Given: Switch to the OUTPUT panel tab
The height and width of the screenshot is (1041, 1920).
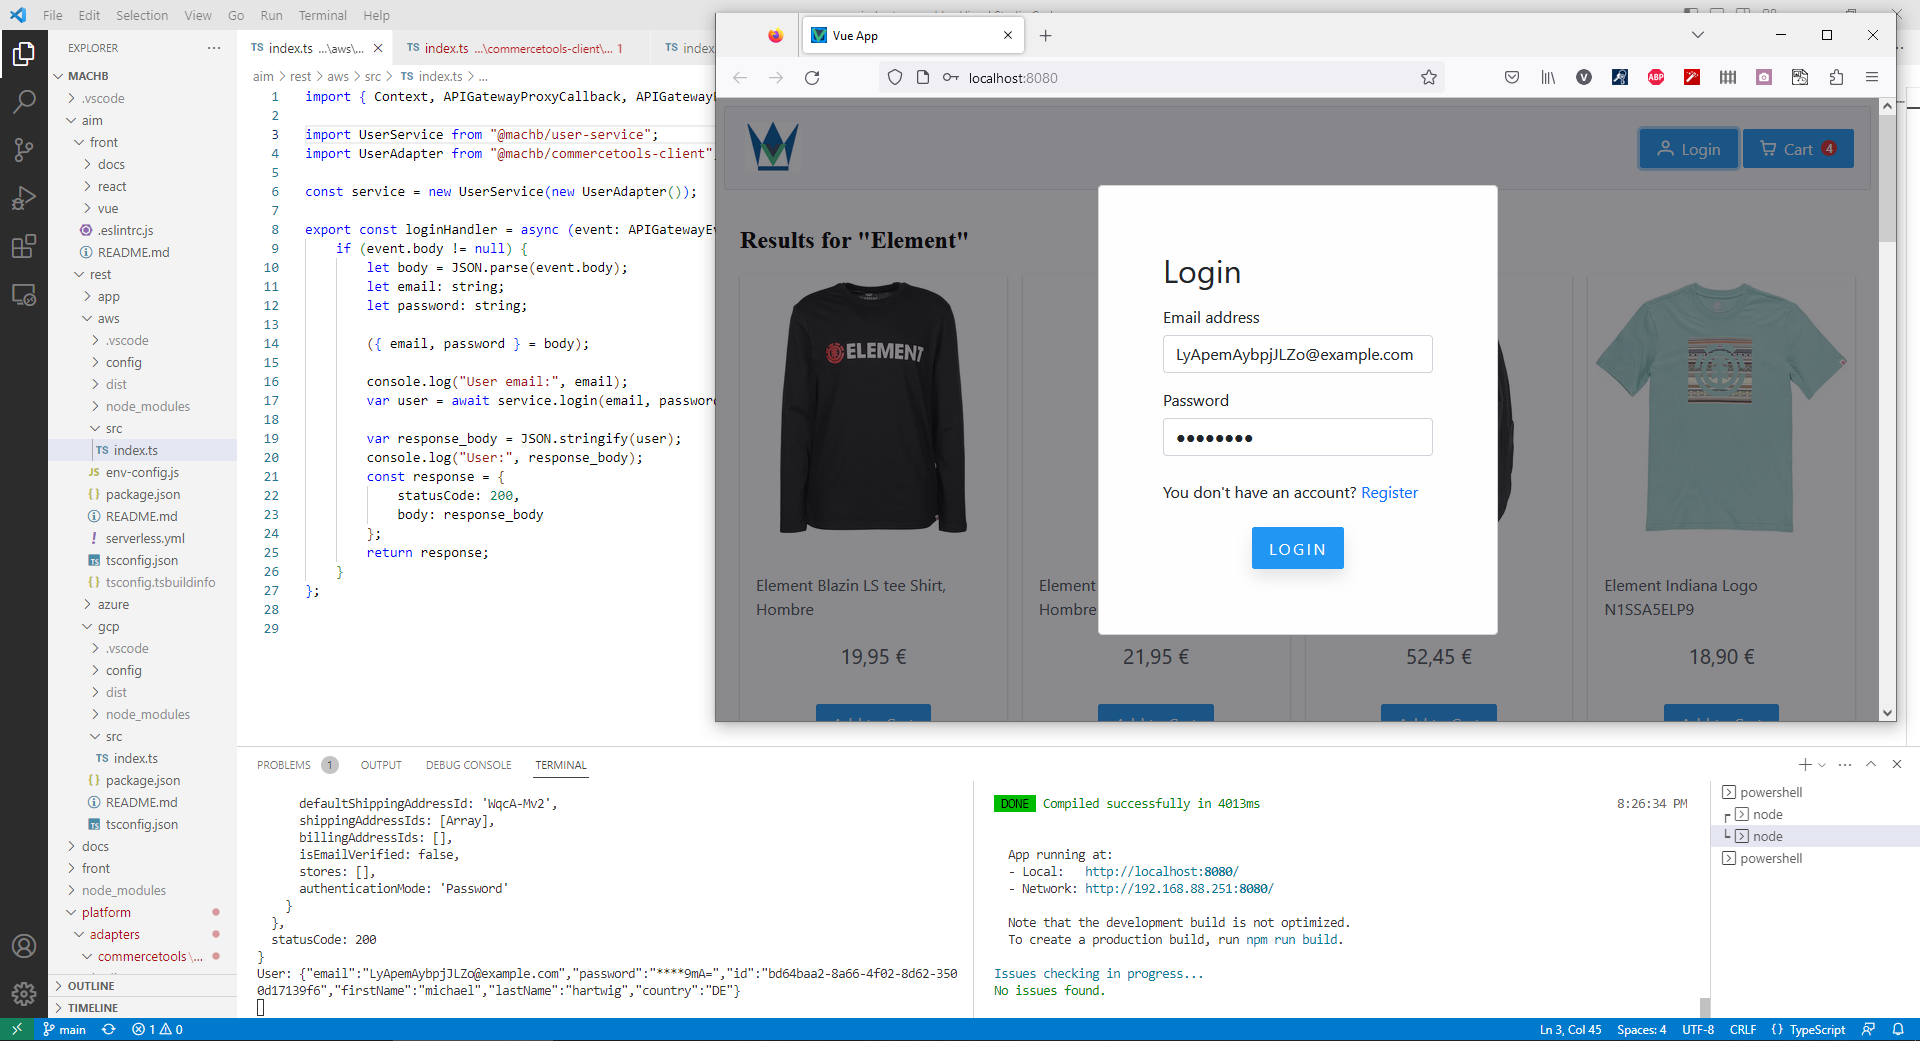Looking at the screenshot, I should [x=381, y=765].
